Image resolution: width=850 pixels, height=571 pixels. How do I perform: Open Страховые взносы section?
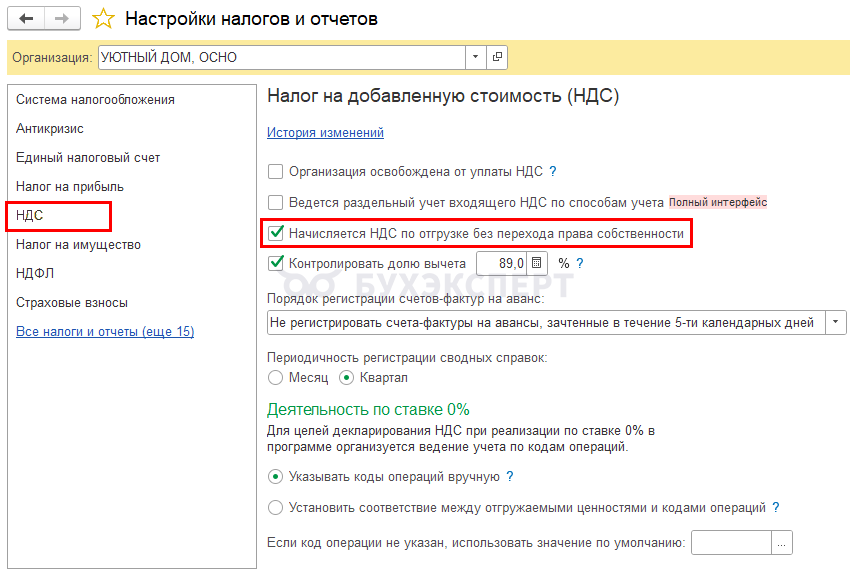72,303
